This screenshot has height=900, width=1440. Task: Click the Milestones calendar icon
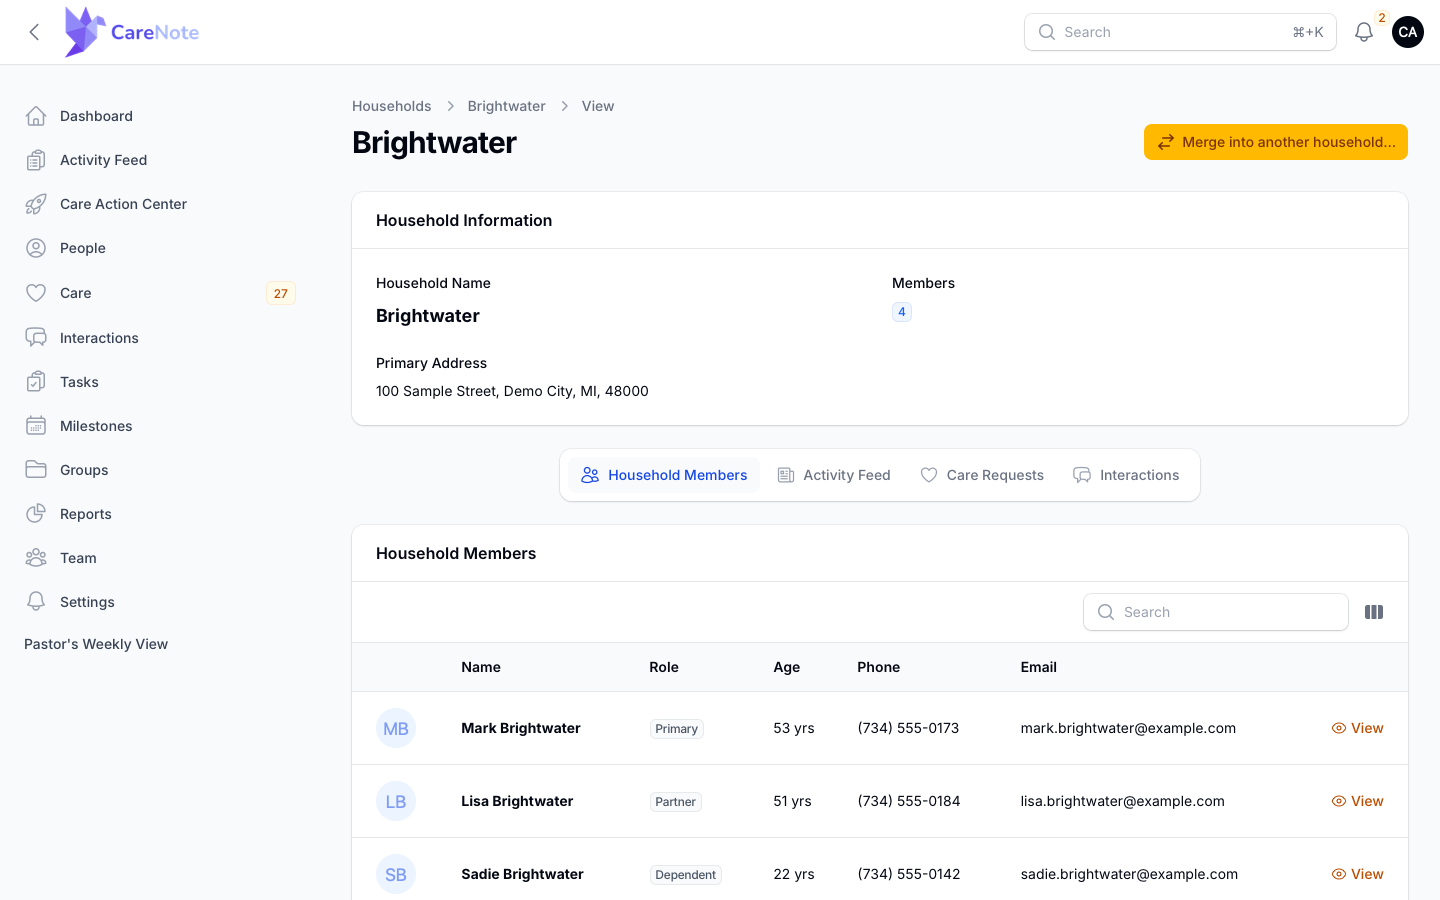pos(36,426)
